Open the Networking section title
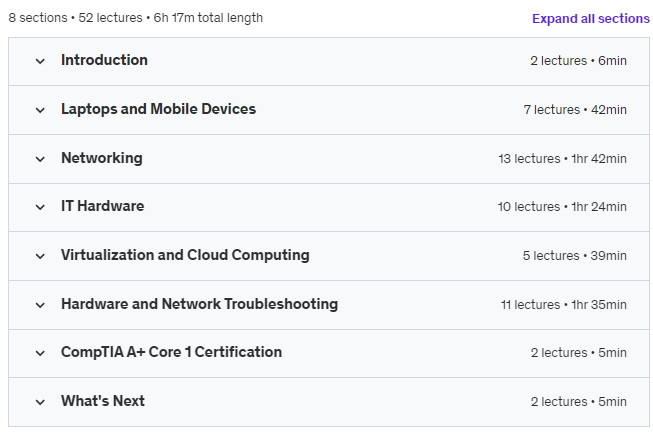The height and width of the screenshot is (434, 653). (102, 158)
